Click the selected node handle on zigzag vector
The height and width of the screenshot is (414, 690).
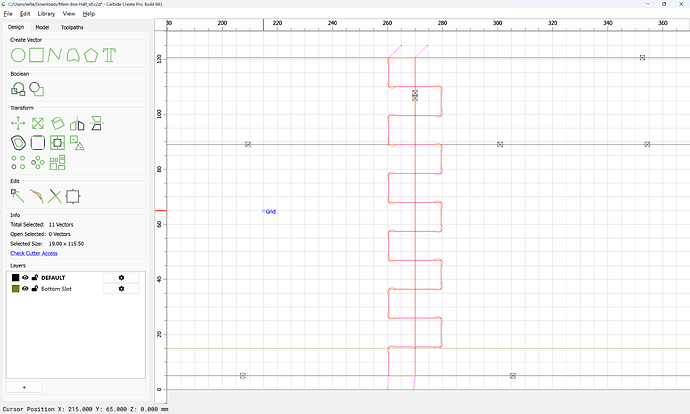coord(415,95)
